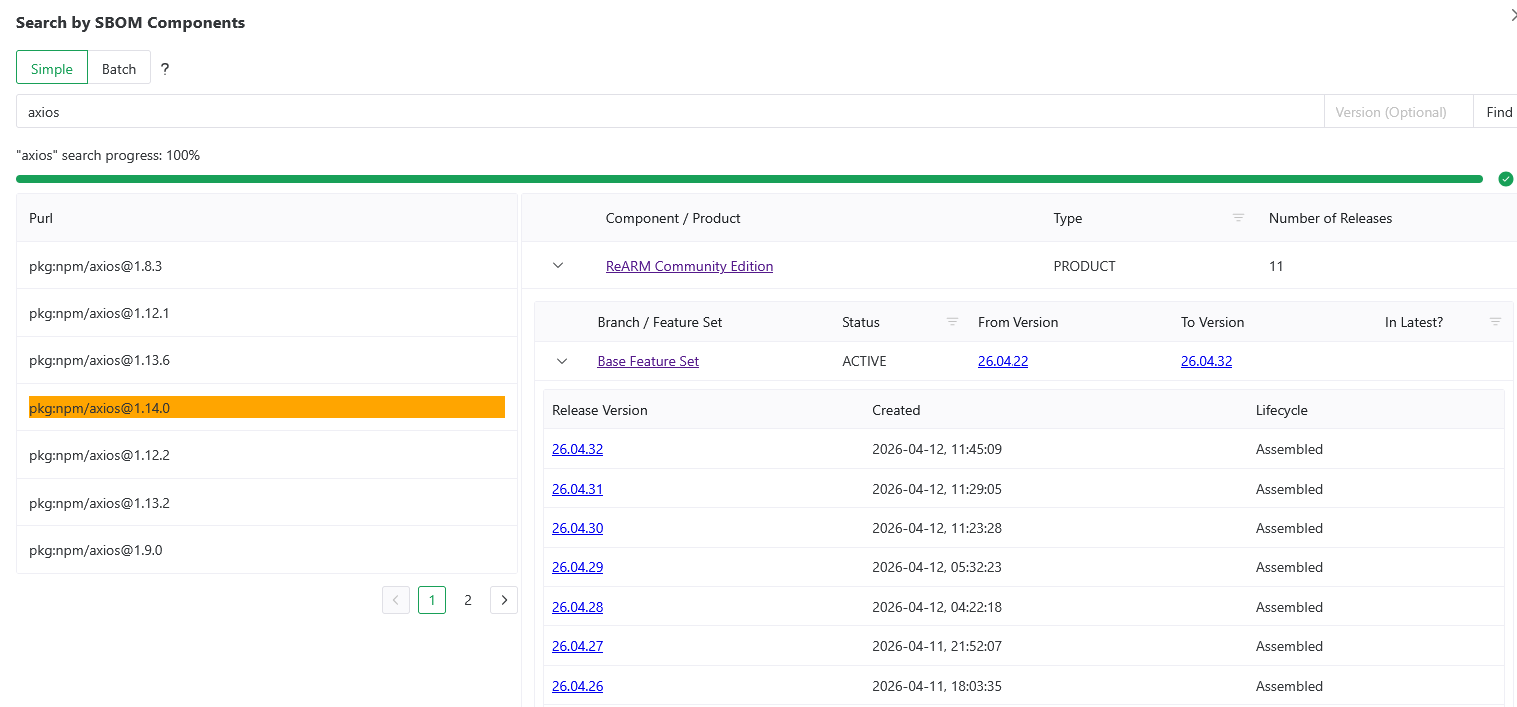Click the Version (Optional) input field
Screen dimensions: 1517x707
pyautogui.click(x=1398, y=112)
